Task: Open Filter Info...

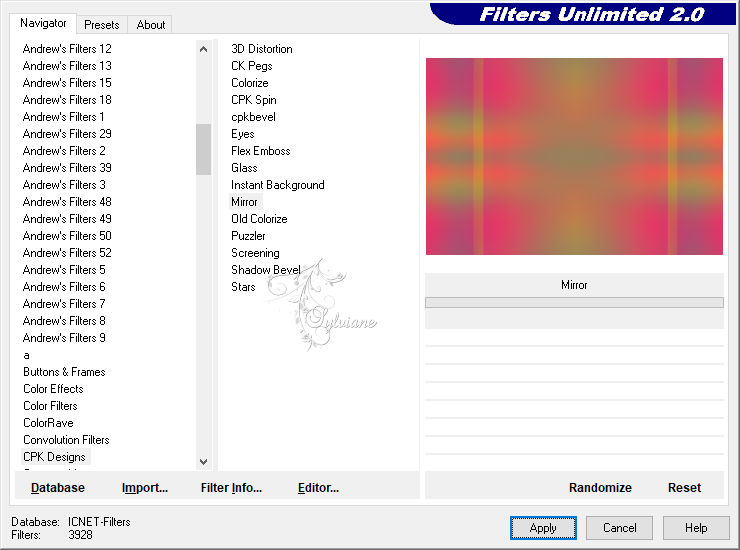Action: [231, 488]
